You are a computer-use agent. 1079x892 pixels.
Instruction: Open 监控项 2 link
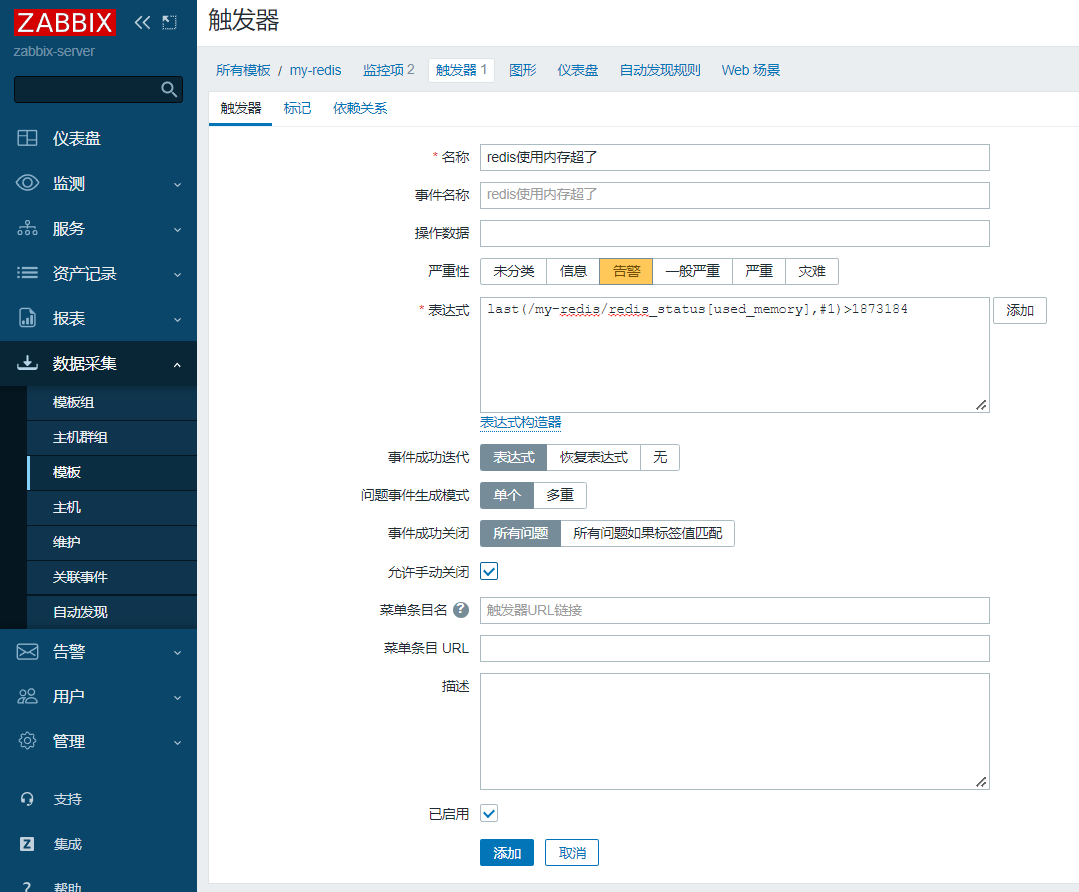click(388, 70)
